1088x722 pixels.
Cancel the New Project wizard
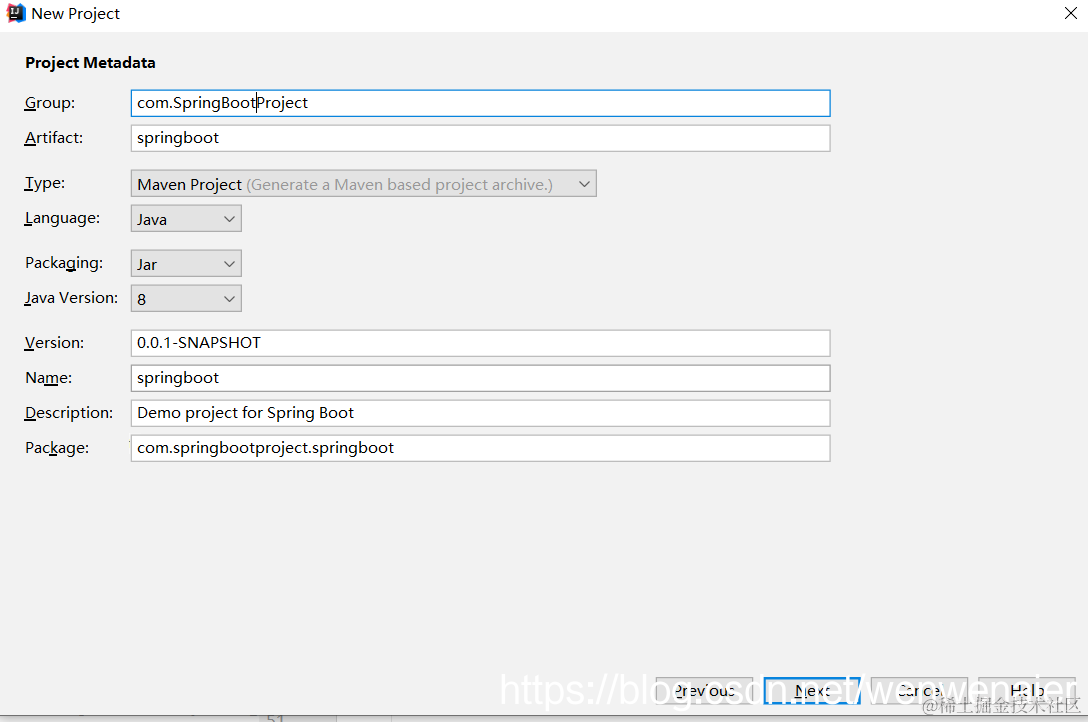coord(919,691)
